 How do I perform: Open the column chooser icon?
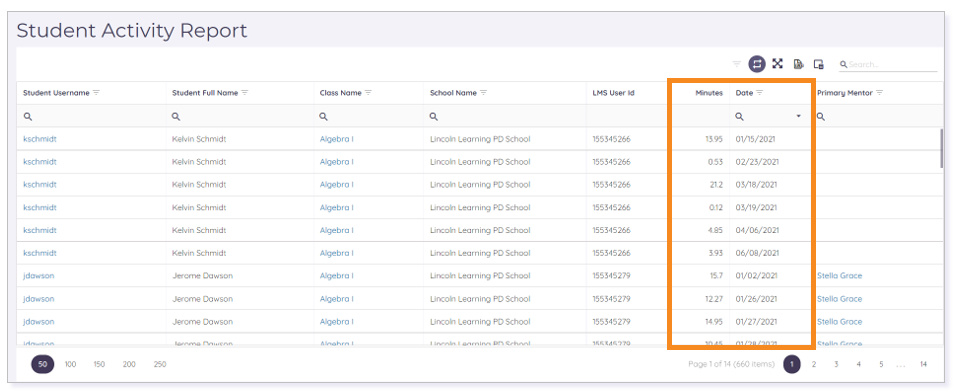pos(818,64)
